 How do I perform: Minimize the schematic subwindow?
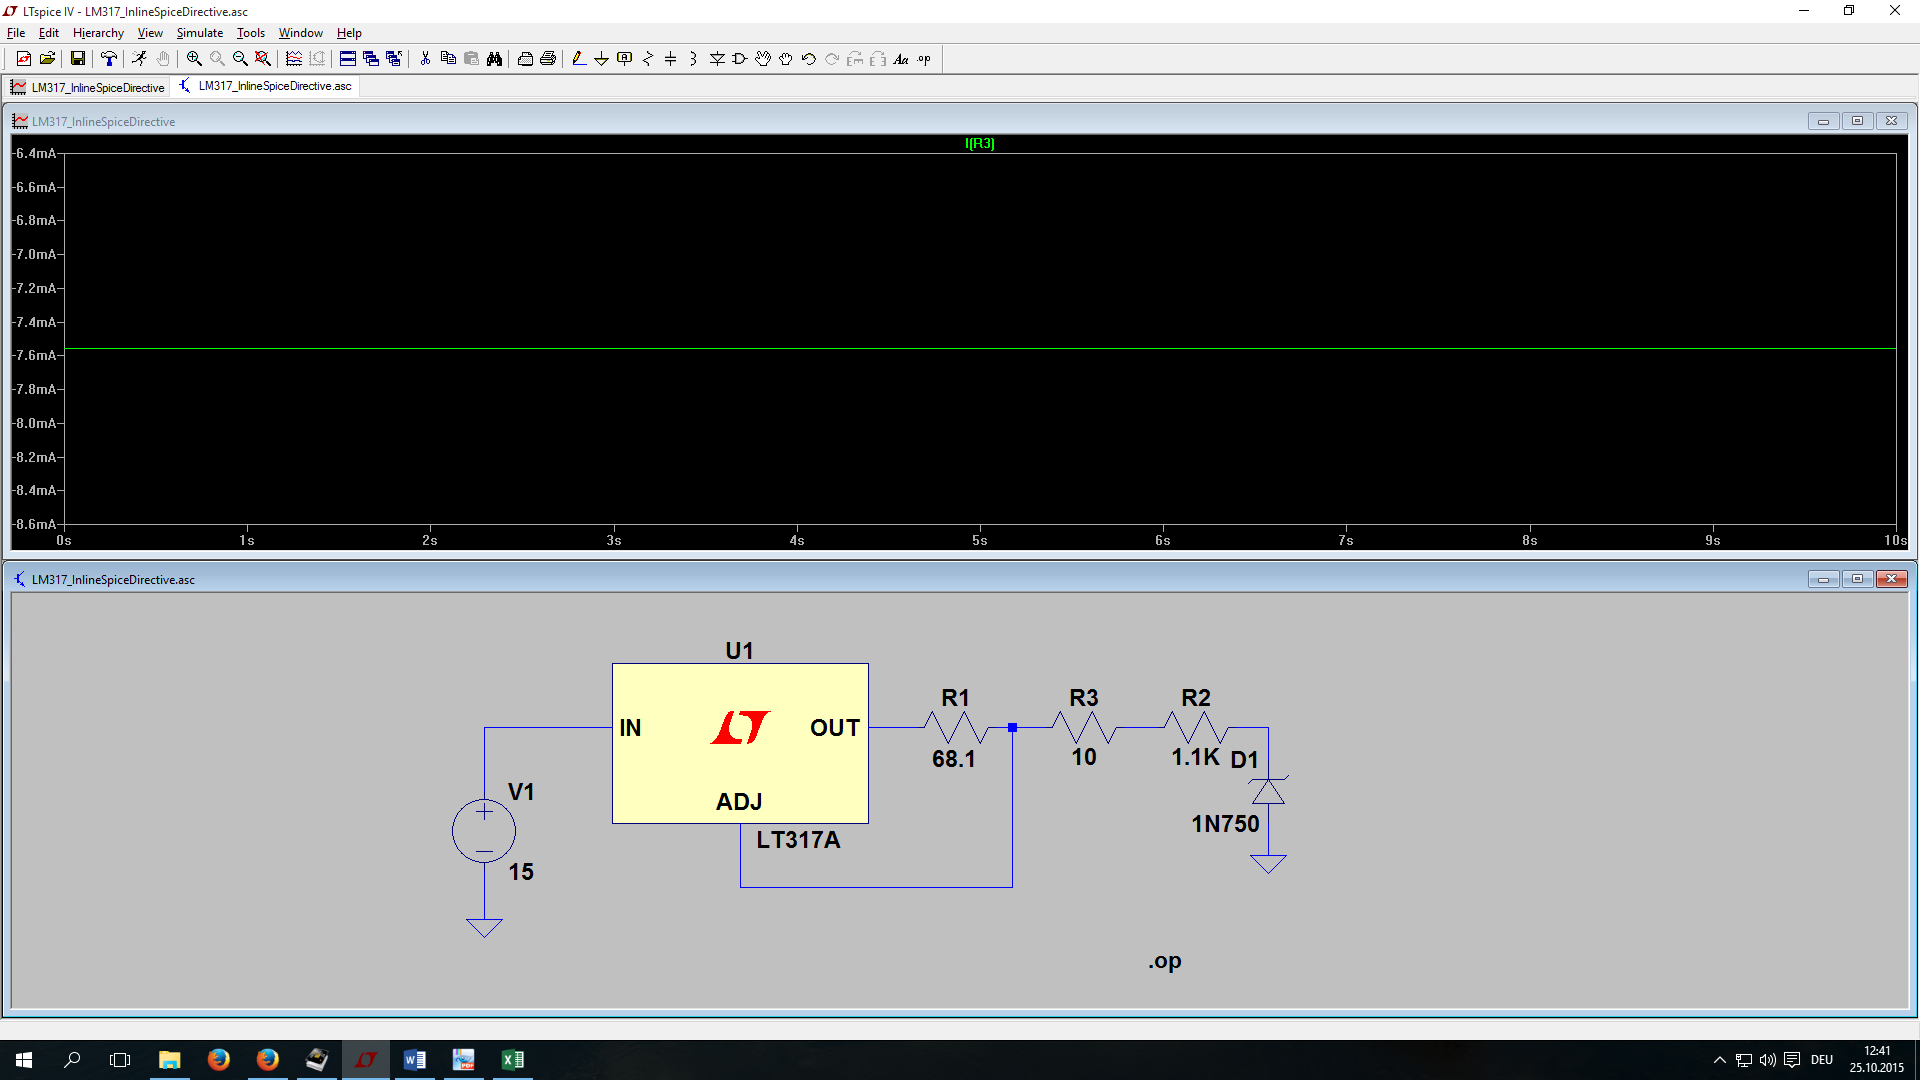1823,579
